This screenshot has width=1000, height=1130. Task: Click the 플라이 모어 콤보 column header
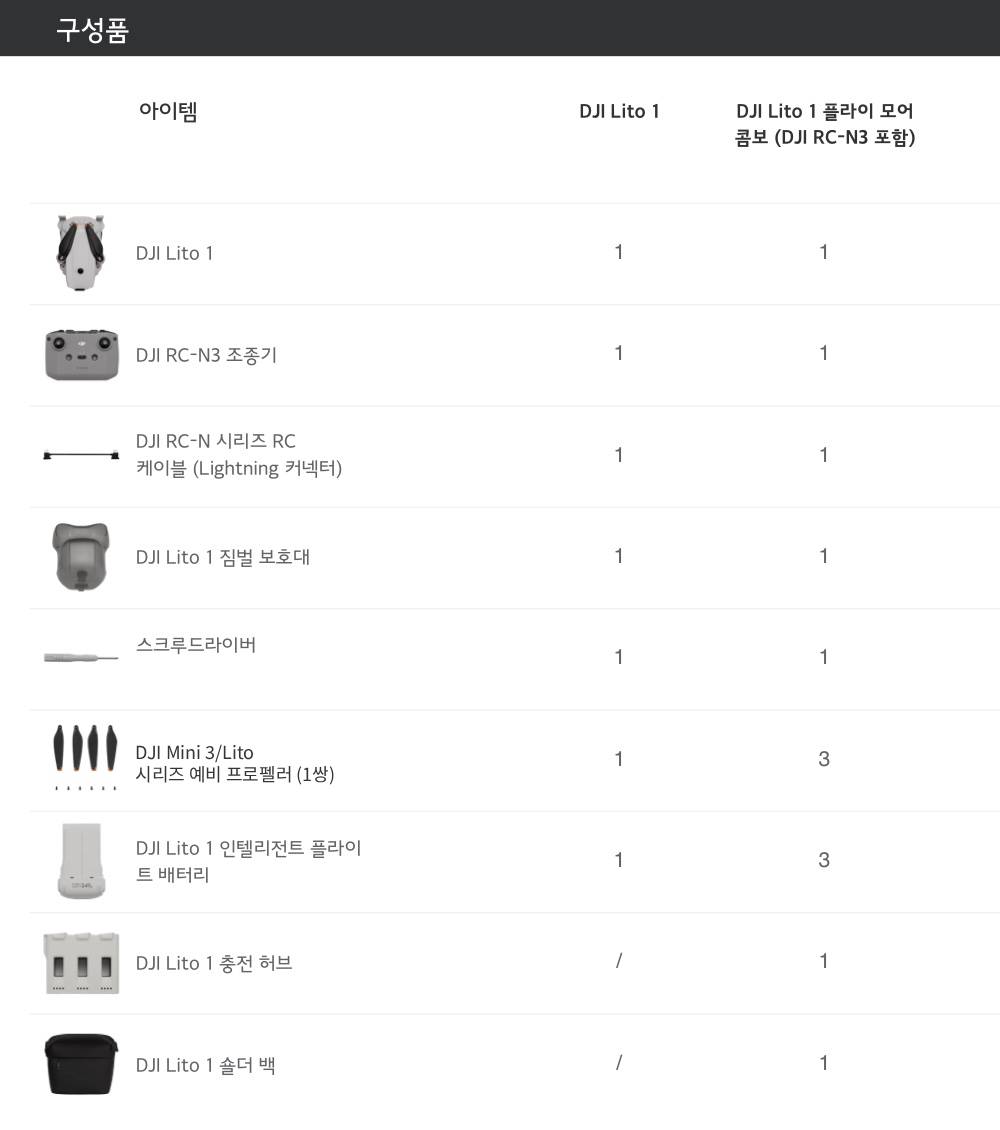(x=824, y=124)
